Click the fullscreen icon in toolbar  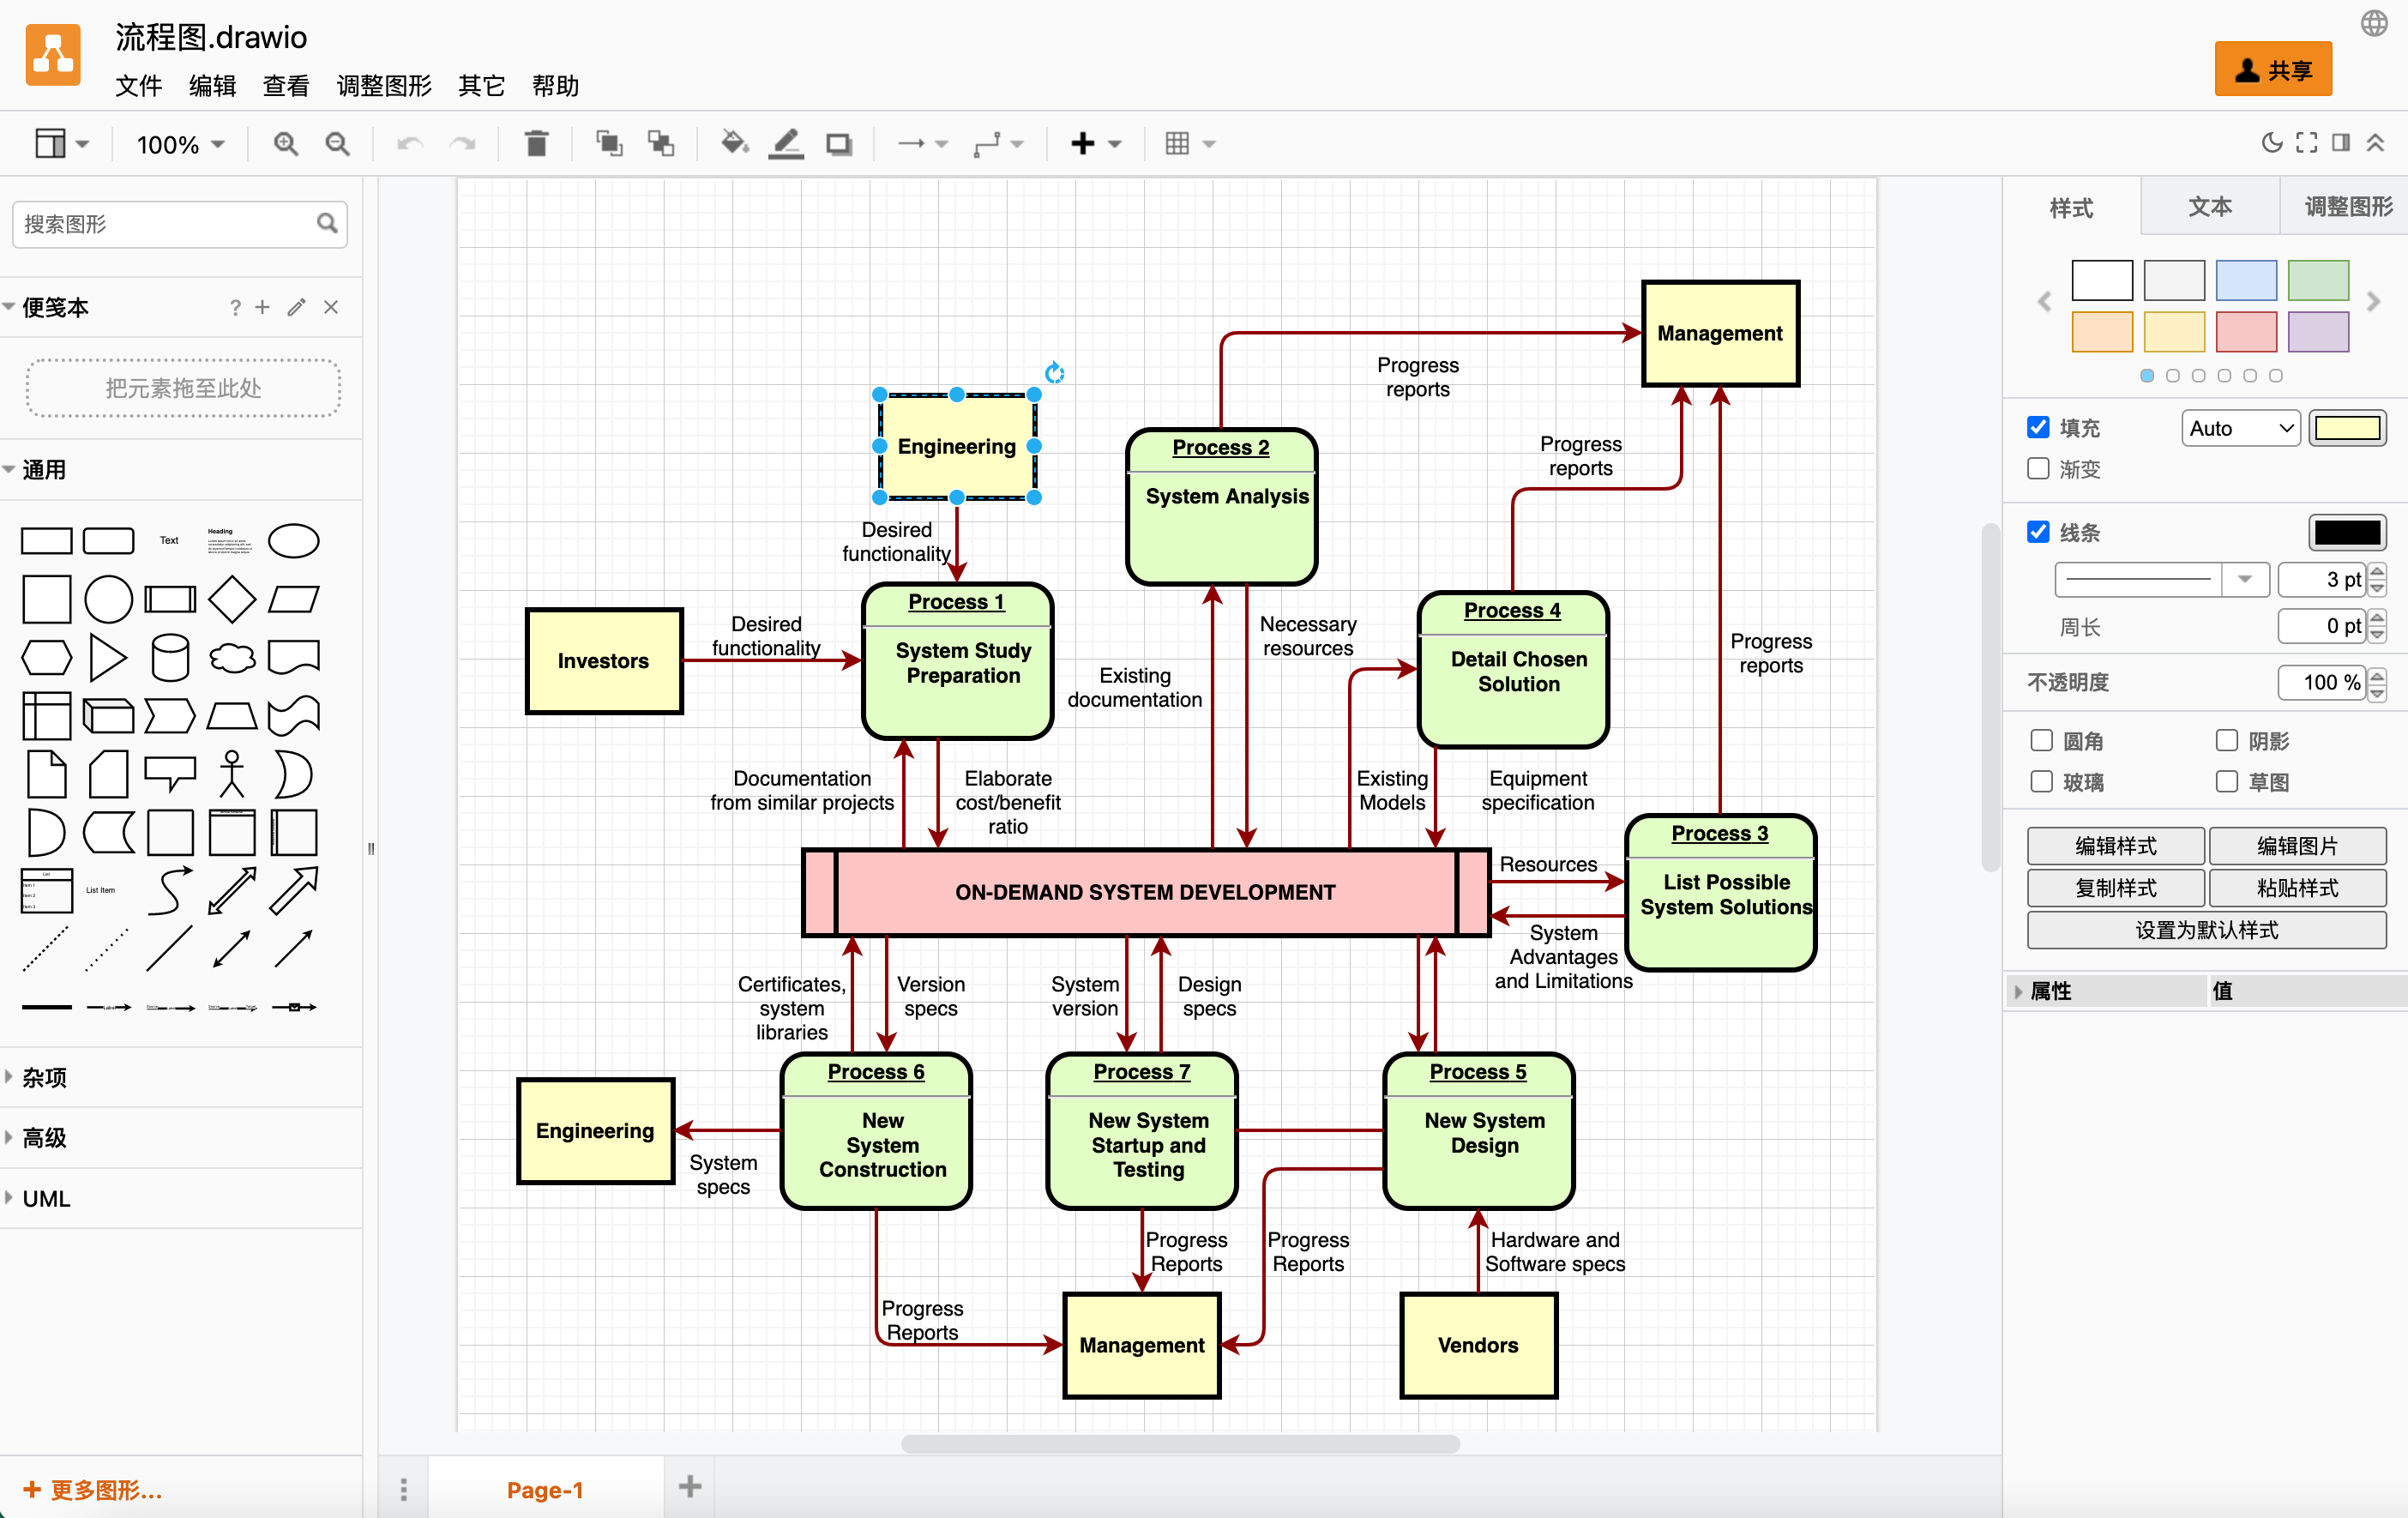click(x=2306, y=143)
